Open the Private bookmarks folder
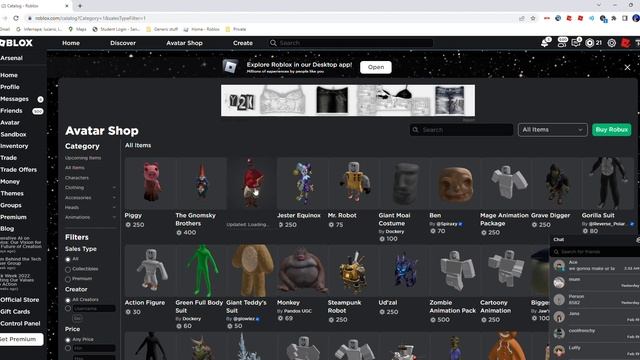Viewport: 640px width, 360px height. click(236, 29)
